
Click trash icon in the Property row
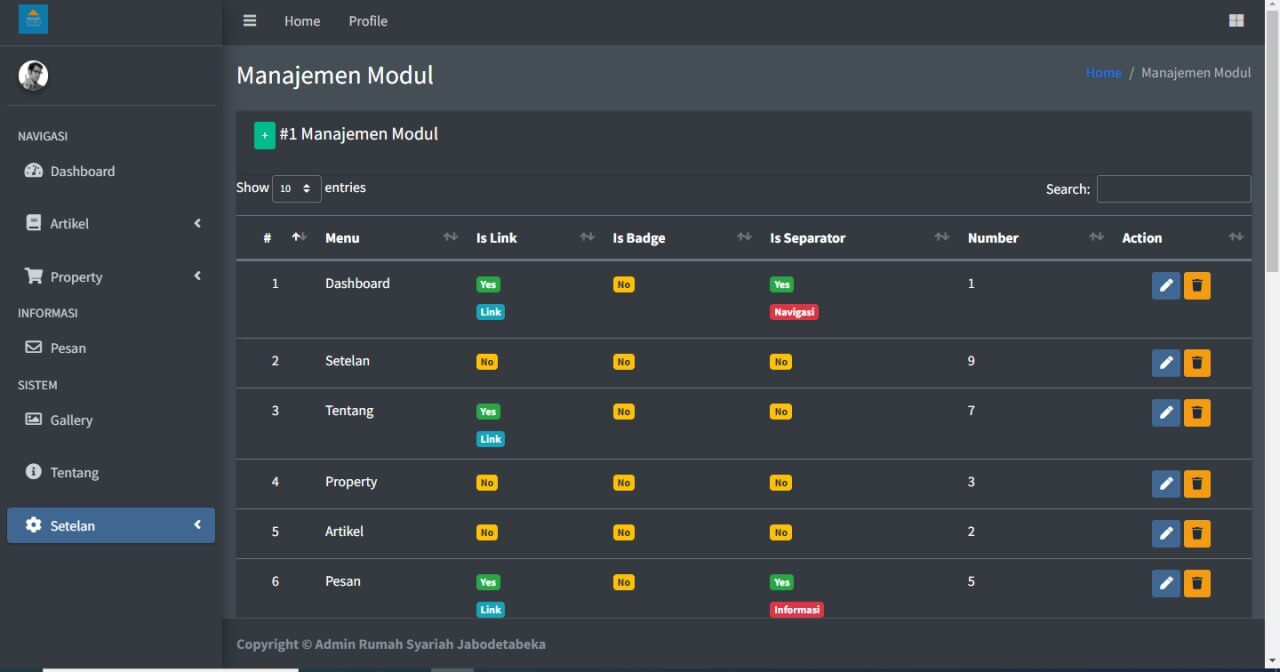[1196, 484]
